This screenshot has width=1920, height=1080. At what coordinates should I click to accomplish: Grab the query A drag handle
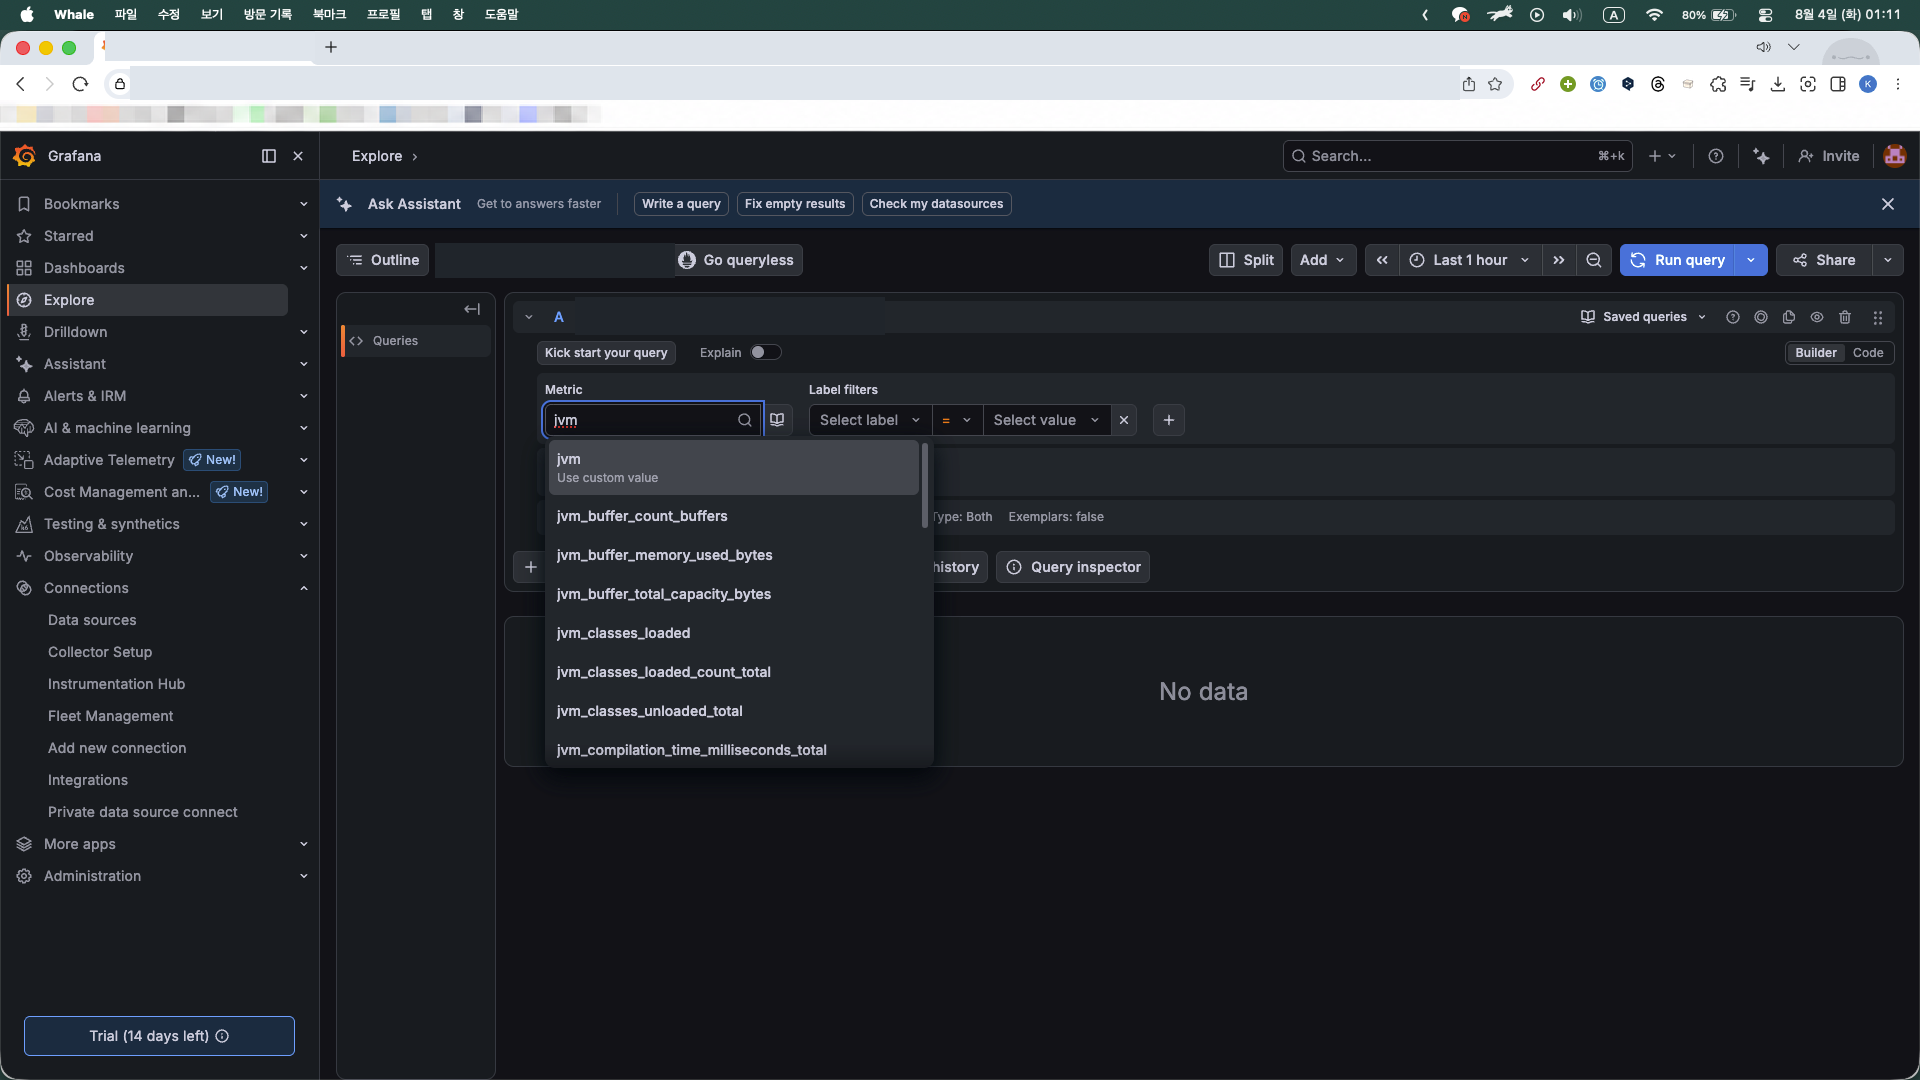(x=1878, y=317)
